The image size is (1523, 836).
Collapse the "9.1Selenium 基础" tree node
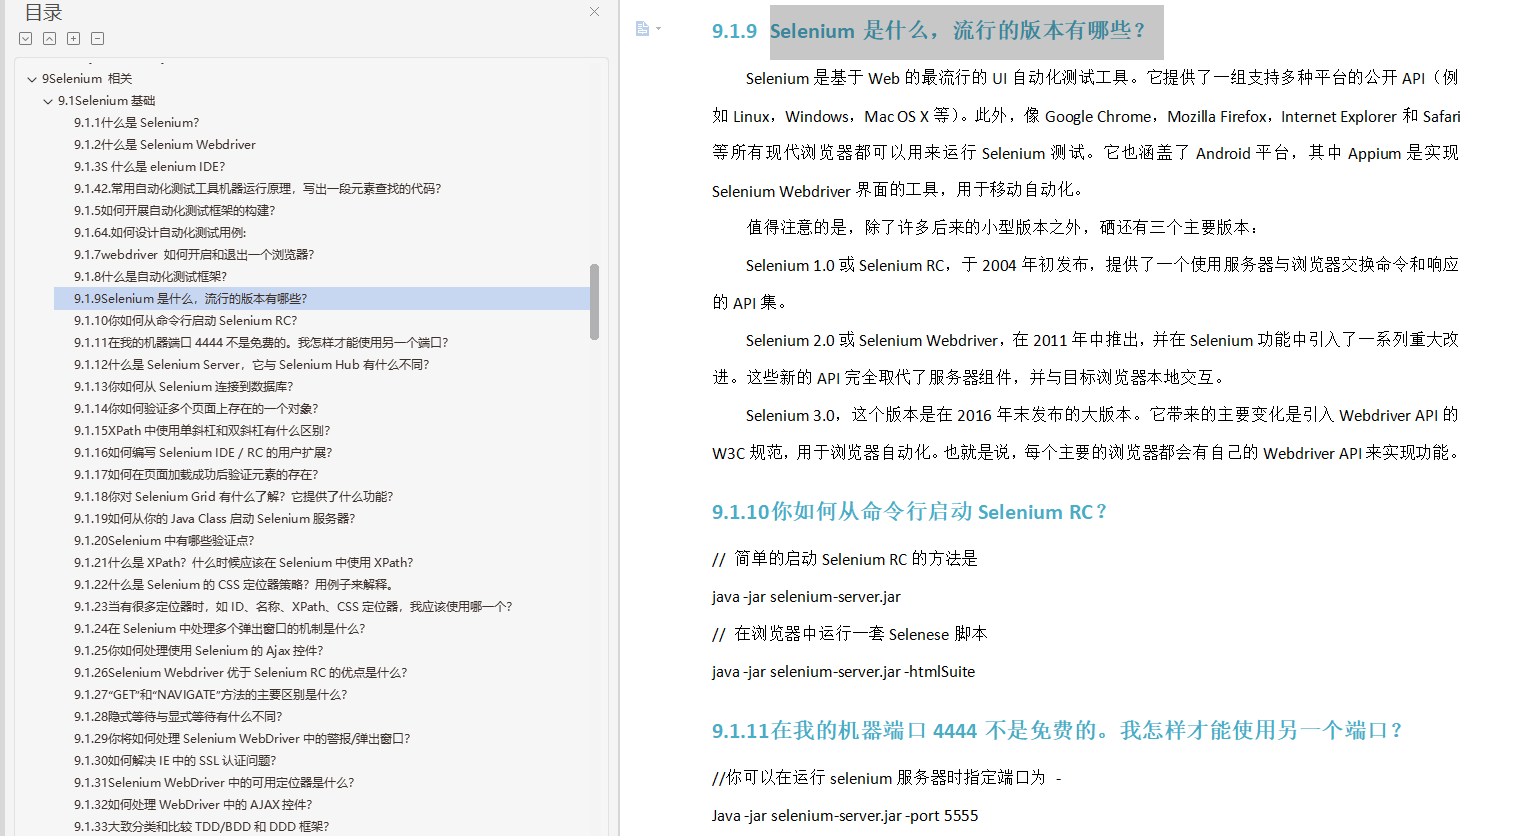click(47, 100)
